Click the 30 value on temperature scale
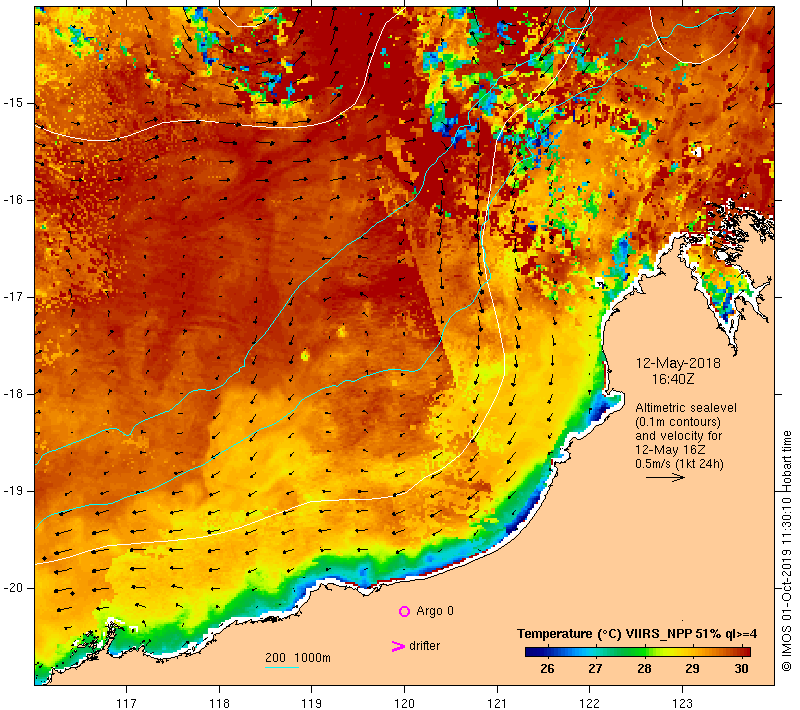800x710 pixels. tap(741, 669)
